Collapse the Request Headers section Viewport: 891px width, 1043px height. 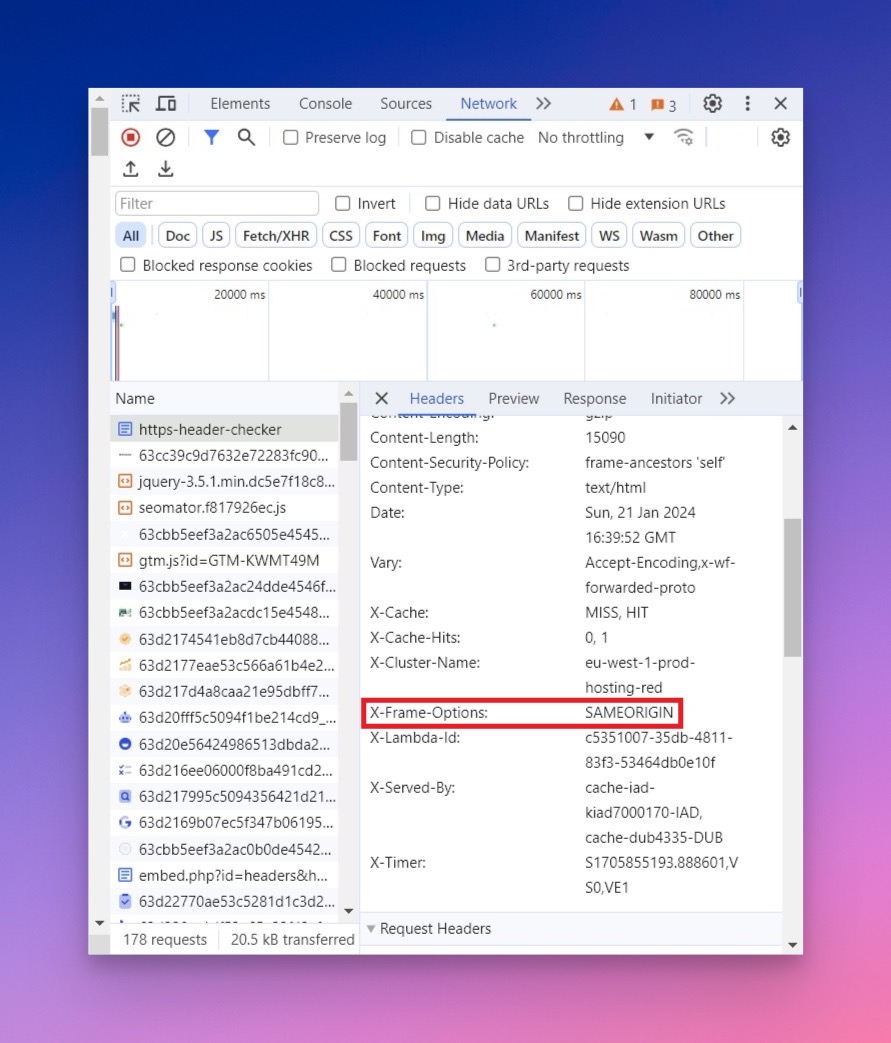click(x=372, y=929)
